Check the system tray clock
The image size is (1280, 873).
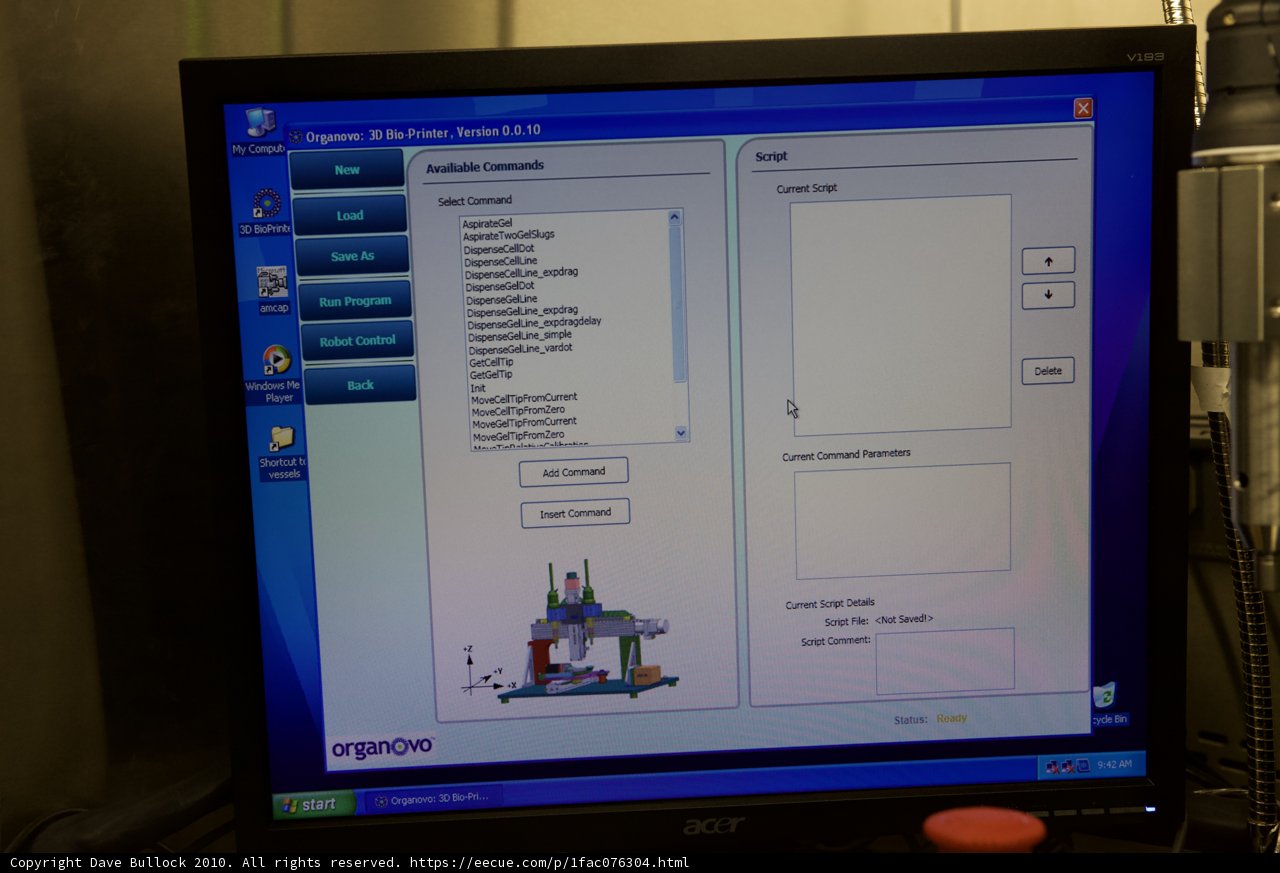[1114, 765]
